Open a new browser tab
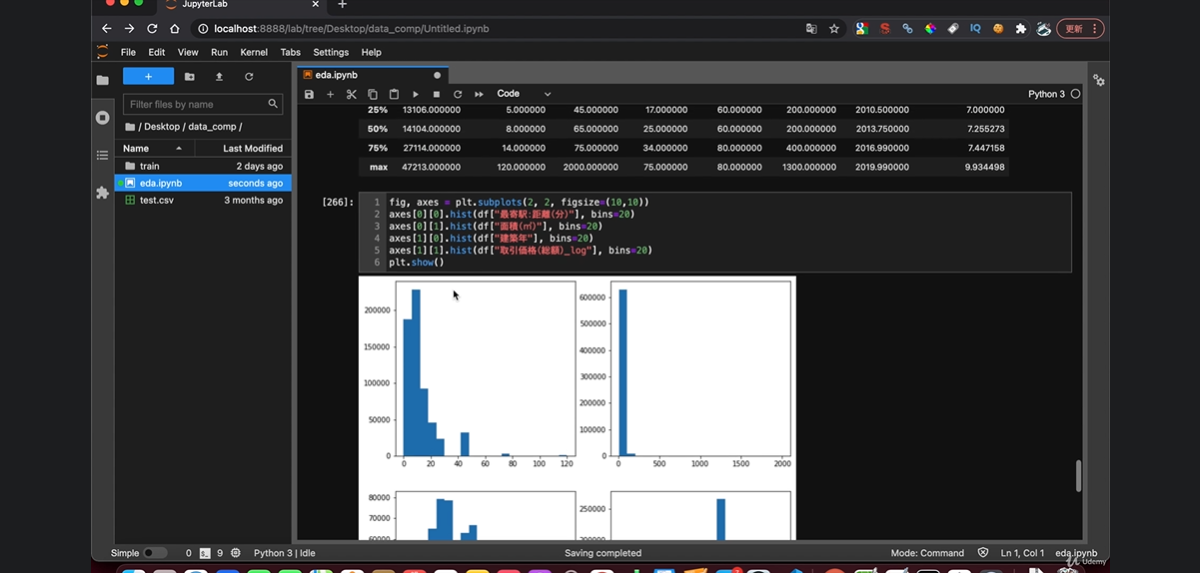 coord(342,5)
